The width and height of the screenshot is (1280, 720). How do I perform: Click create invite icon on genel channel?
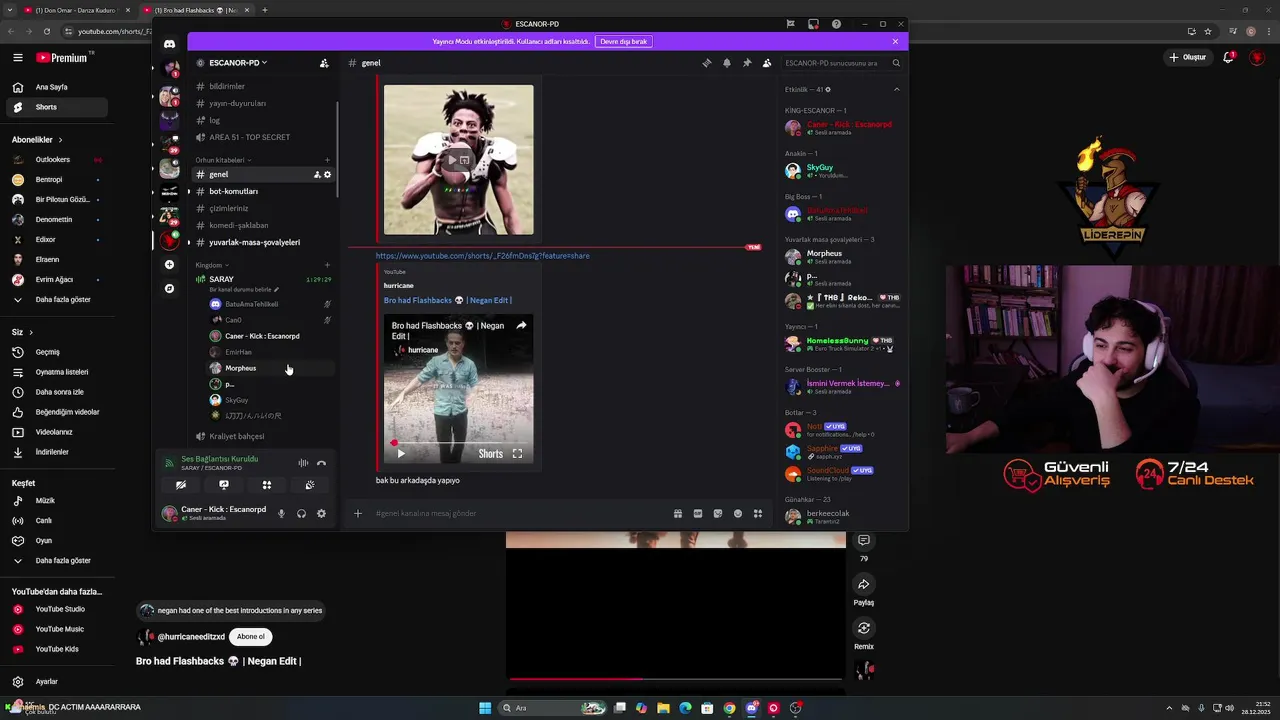pos(317,175)
